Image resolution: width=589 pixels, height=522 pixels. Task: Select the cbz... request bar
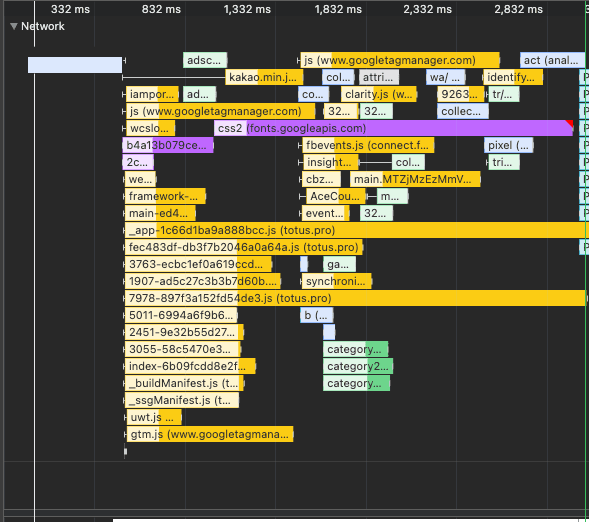pos(321,180)
